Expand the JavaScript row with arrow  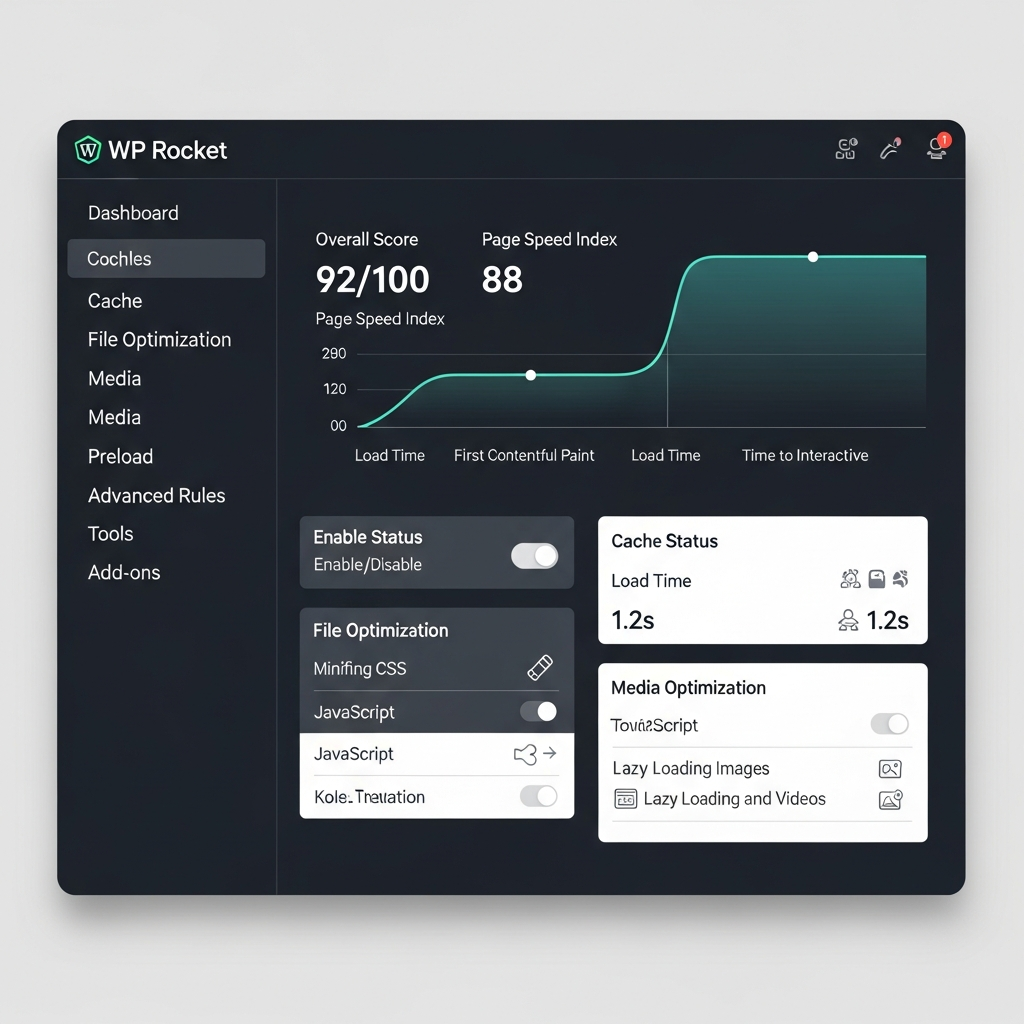point(535,754)
